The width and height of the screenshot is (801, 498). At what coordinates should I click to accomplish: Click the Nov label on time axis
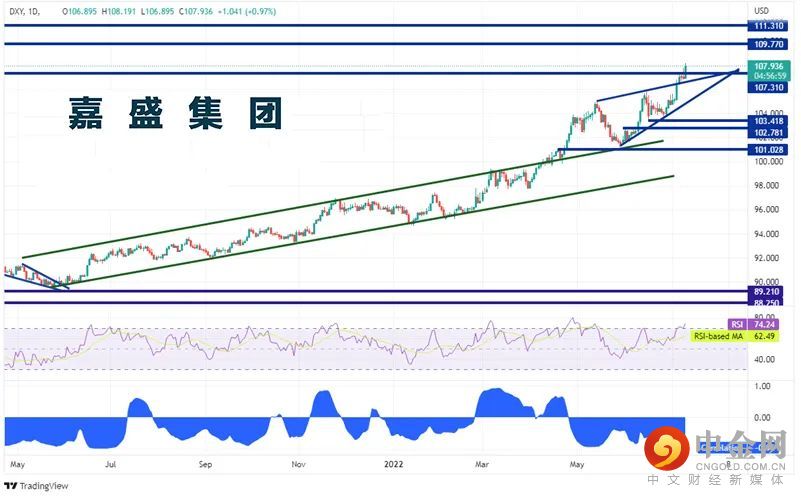[x=298, y=464]
